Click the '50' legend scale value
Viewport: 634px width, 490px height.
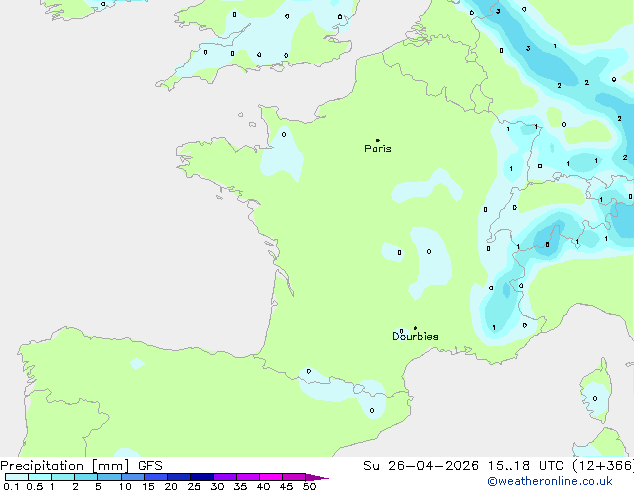[x=309, y=486]
